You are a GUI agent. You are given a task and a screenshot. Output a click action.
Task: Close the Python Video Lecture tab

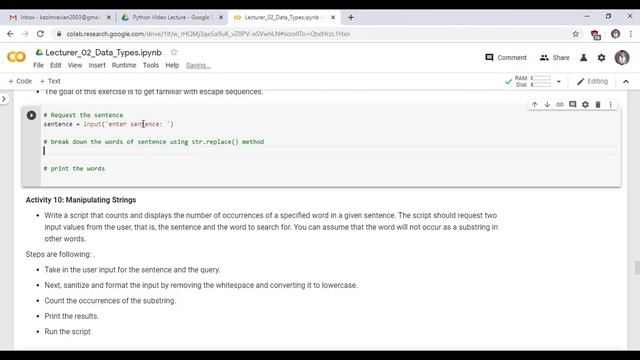coord(221,18)
